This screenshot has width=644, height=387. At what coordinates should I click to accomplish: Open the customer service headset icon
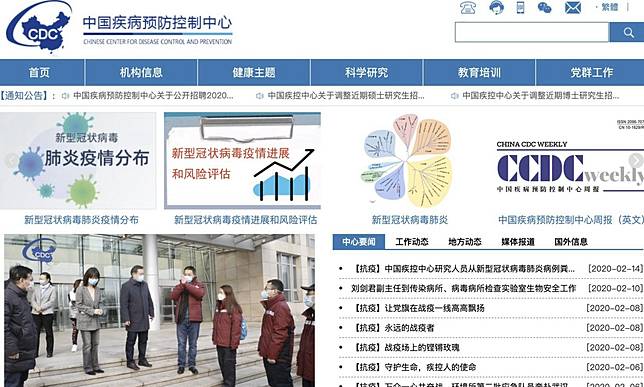(496, 8)
